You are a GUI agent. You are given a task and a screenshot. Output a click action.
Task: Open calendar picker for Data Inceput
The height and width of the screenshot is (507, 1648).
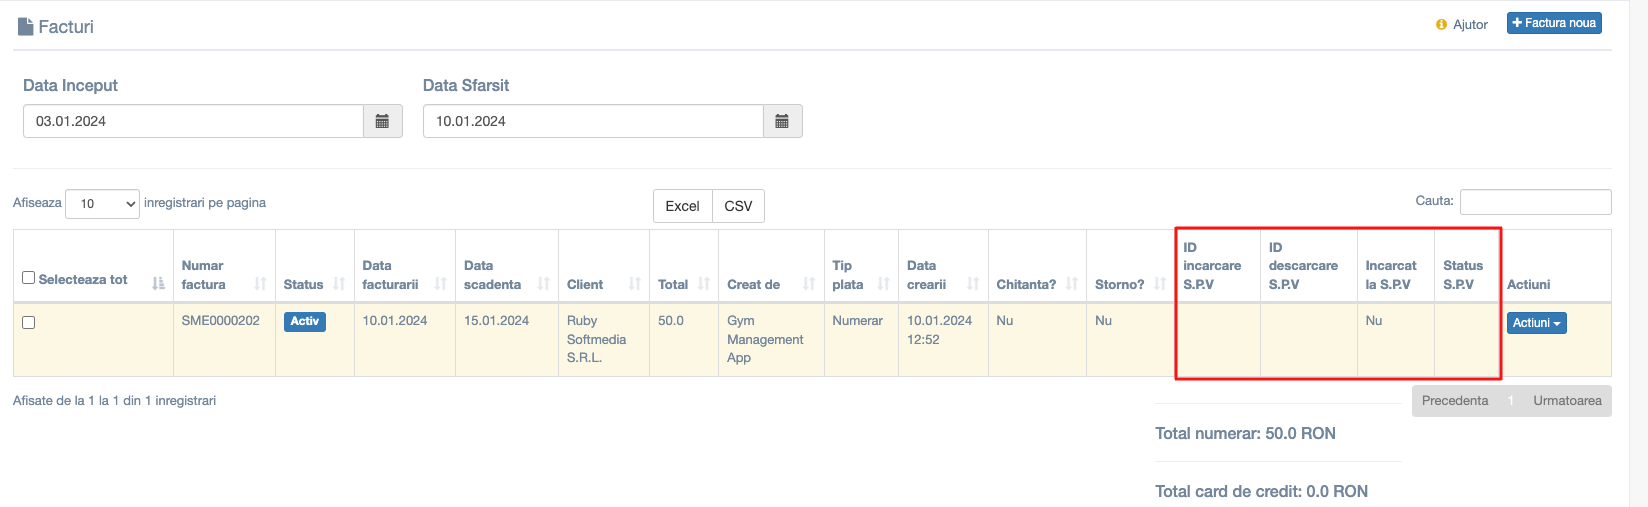[x=382, y=121]
